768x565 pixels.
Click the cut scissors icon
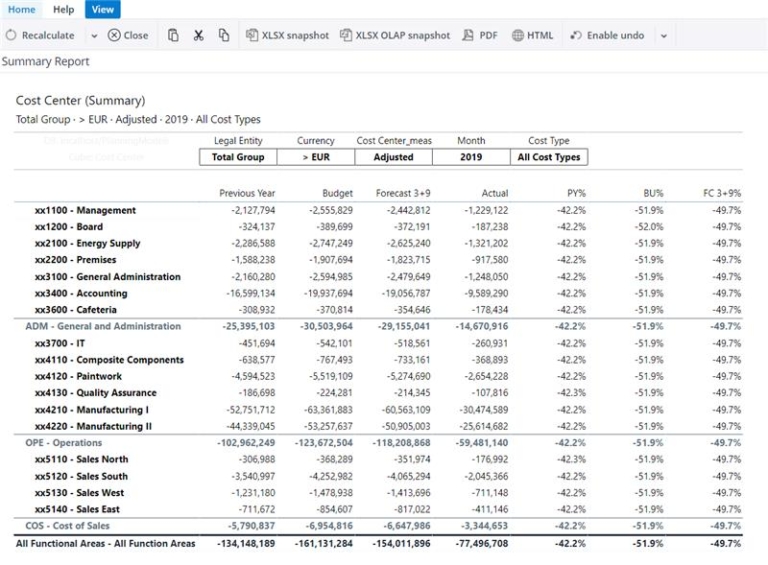click(198, 35)
